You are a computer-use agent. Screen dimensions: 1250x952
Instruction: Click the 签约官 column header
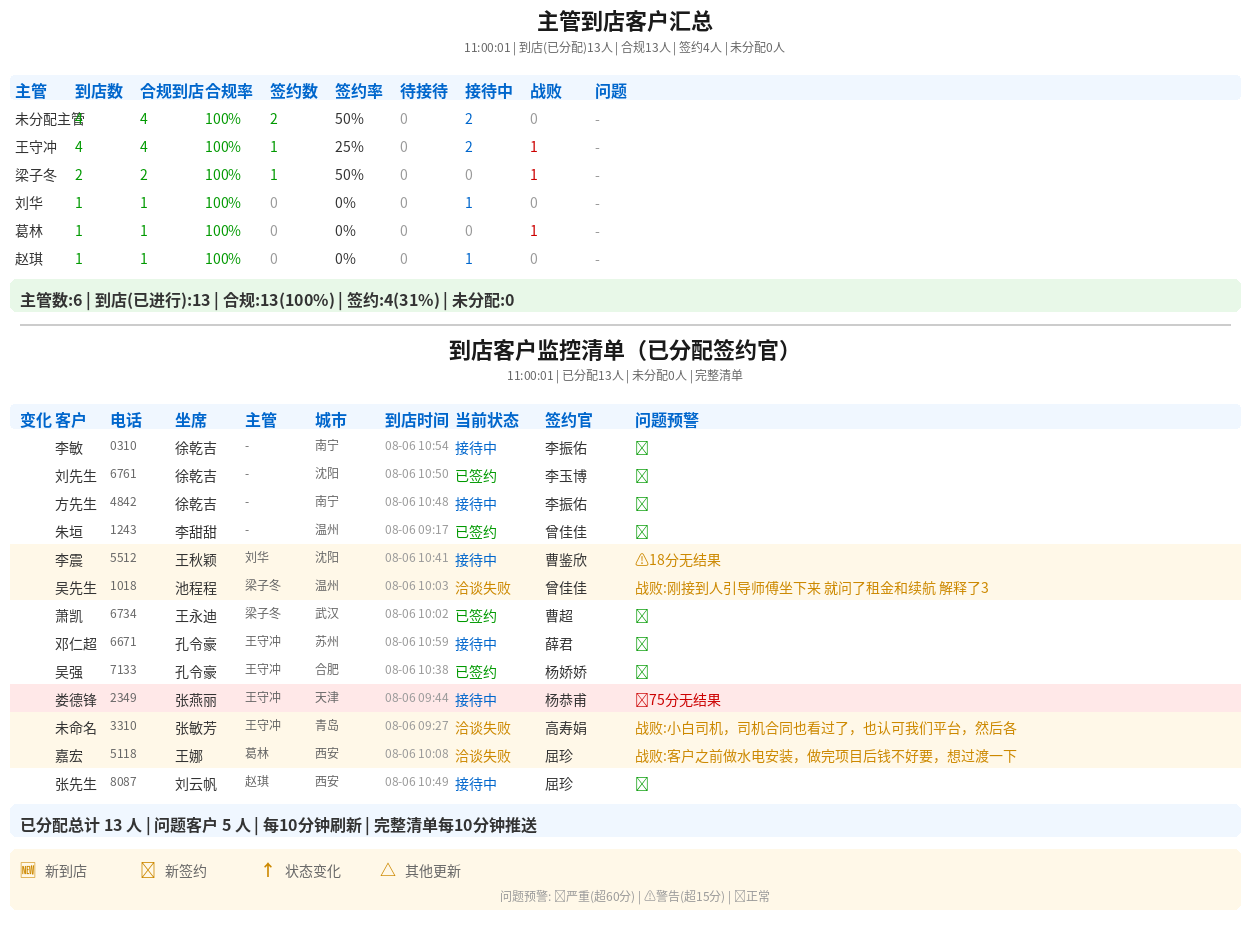tap(569, 420)
